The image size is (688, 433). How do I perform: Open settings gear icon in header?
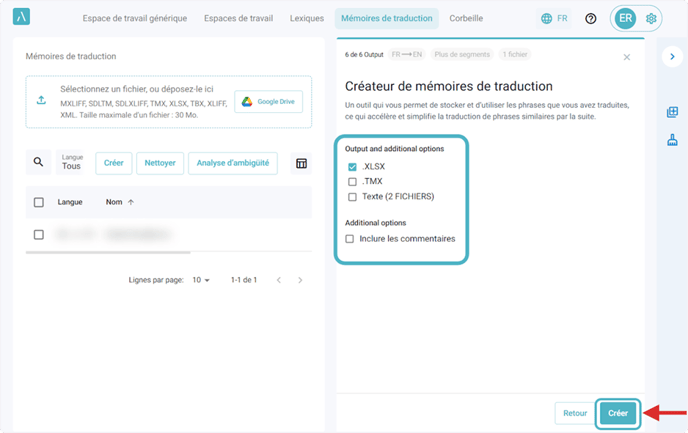(x=652, y=19)
